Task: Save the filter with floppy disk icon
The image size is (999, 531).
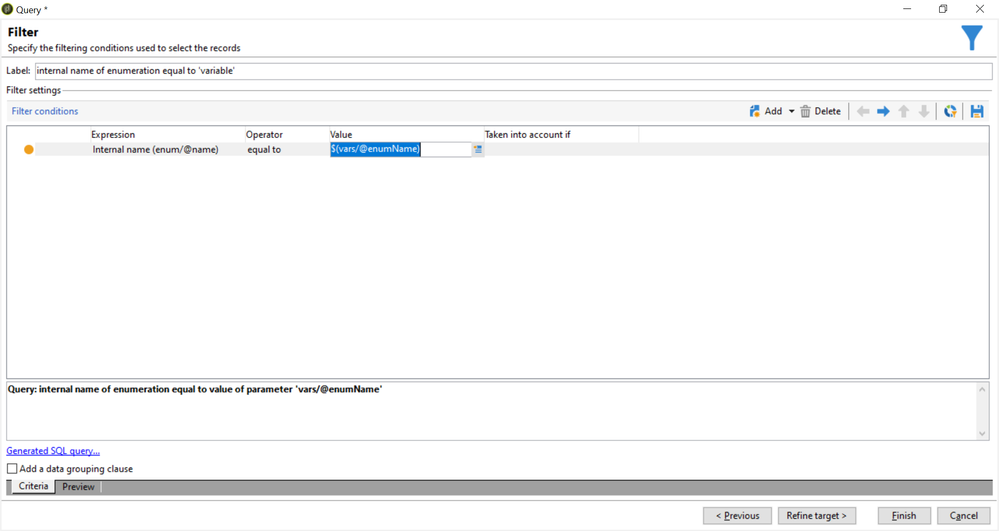Action: [x=977, y=112]
